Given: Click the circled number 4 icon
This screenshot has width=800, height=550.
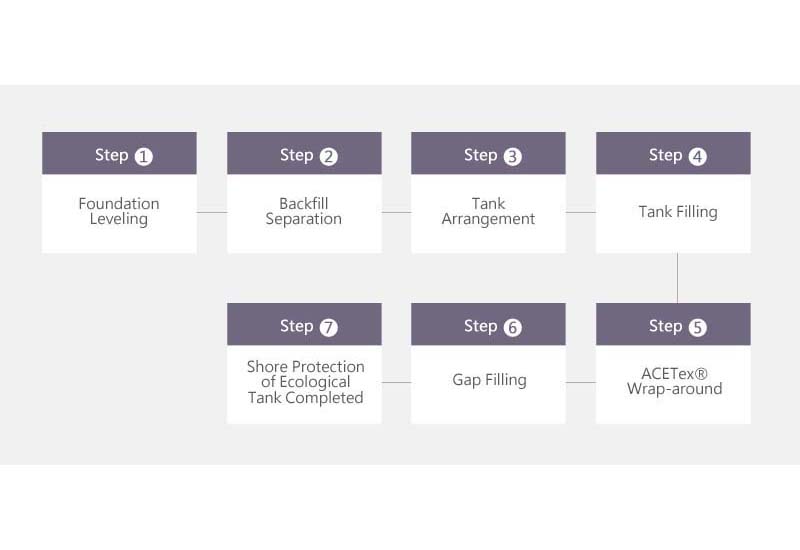Looking at the screenshot, I should click(697, 156).
